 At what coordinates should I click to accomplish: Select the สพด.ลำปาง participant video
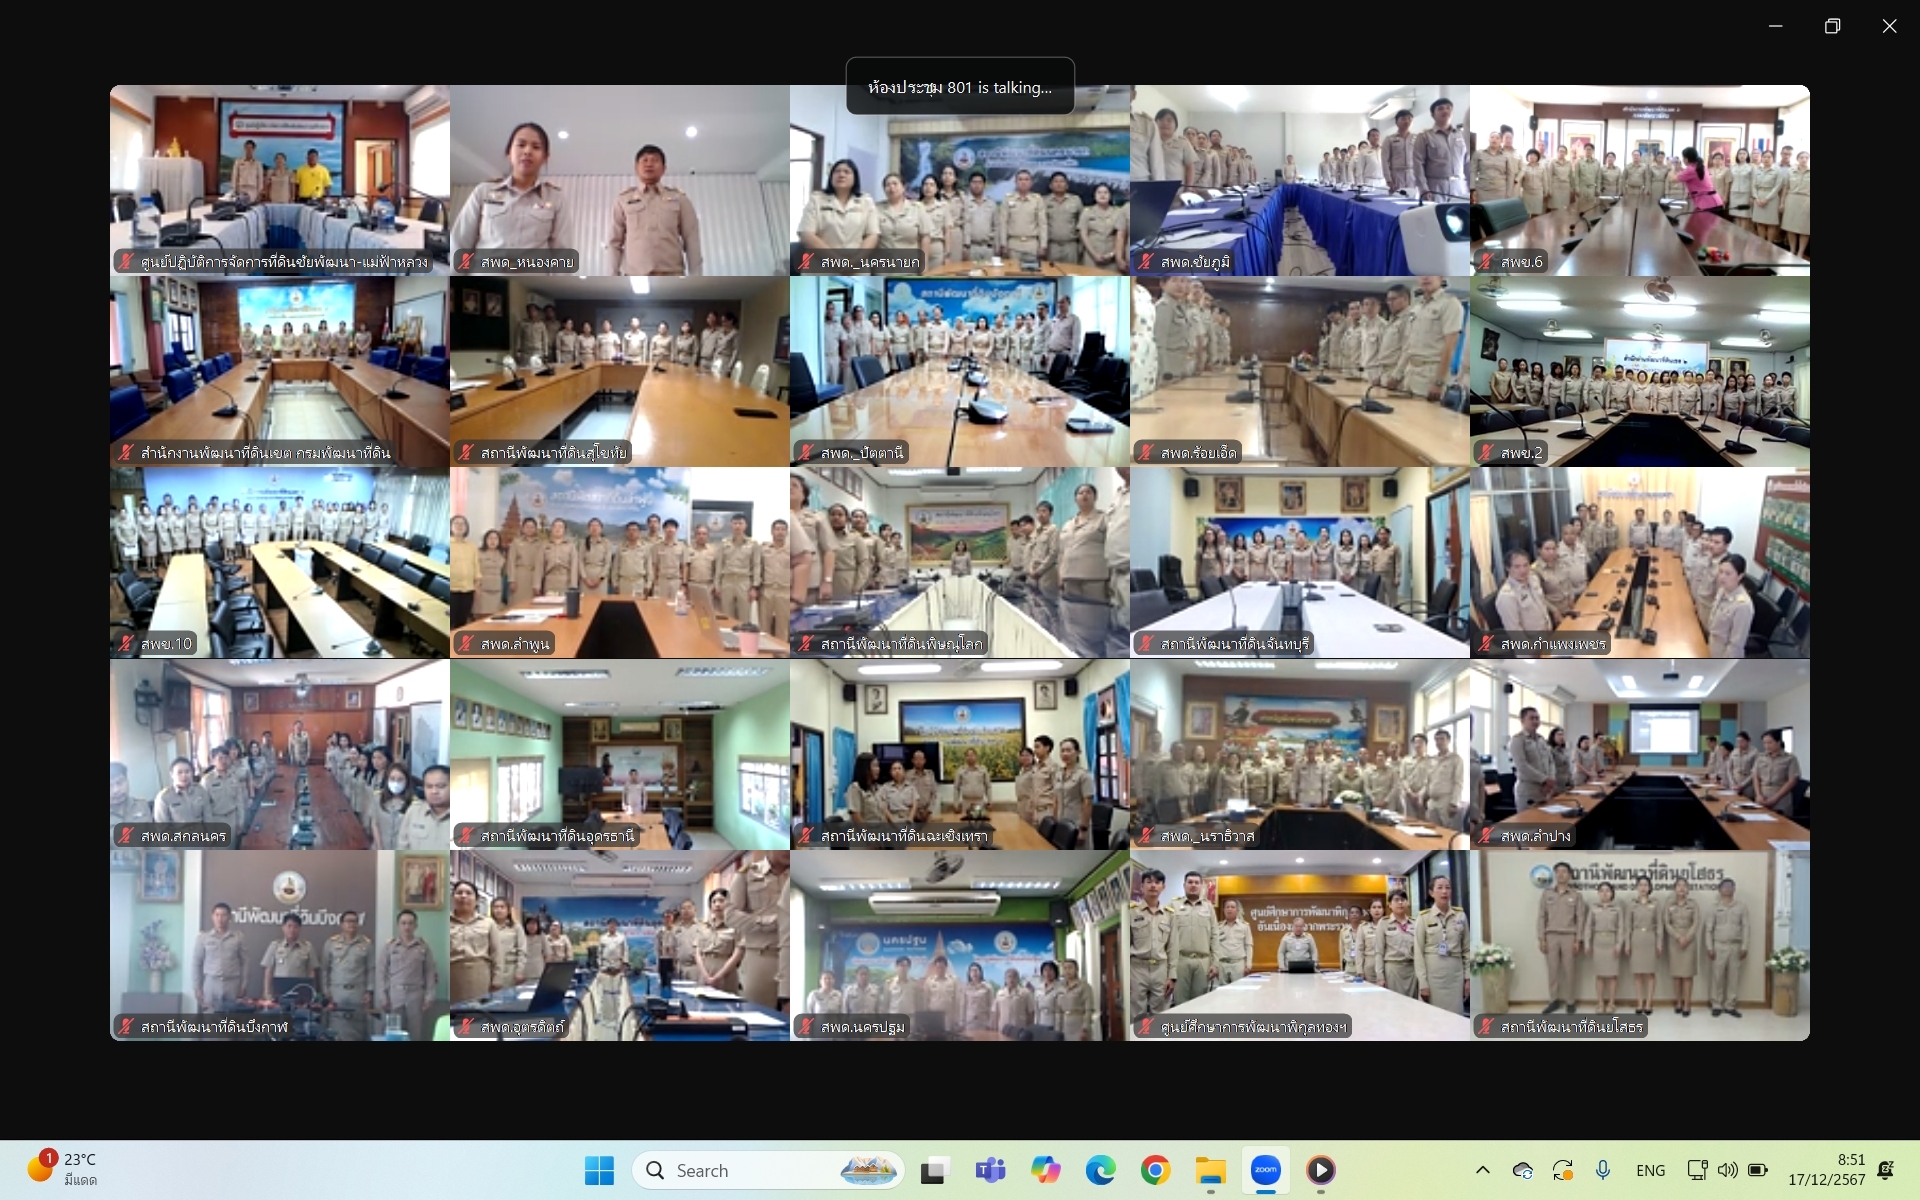tap(1639, 754)
